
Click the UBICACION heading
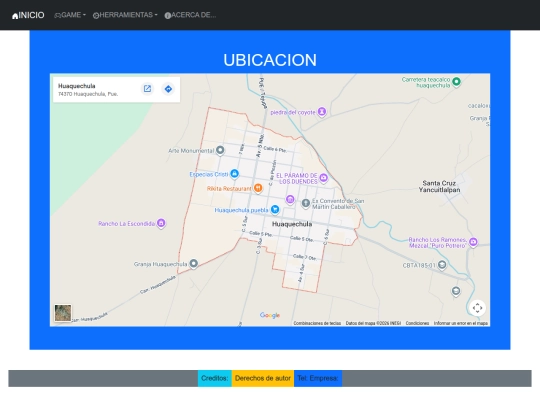point(270,60)
